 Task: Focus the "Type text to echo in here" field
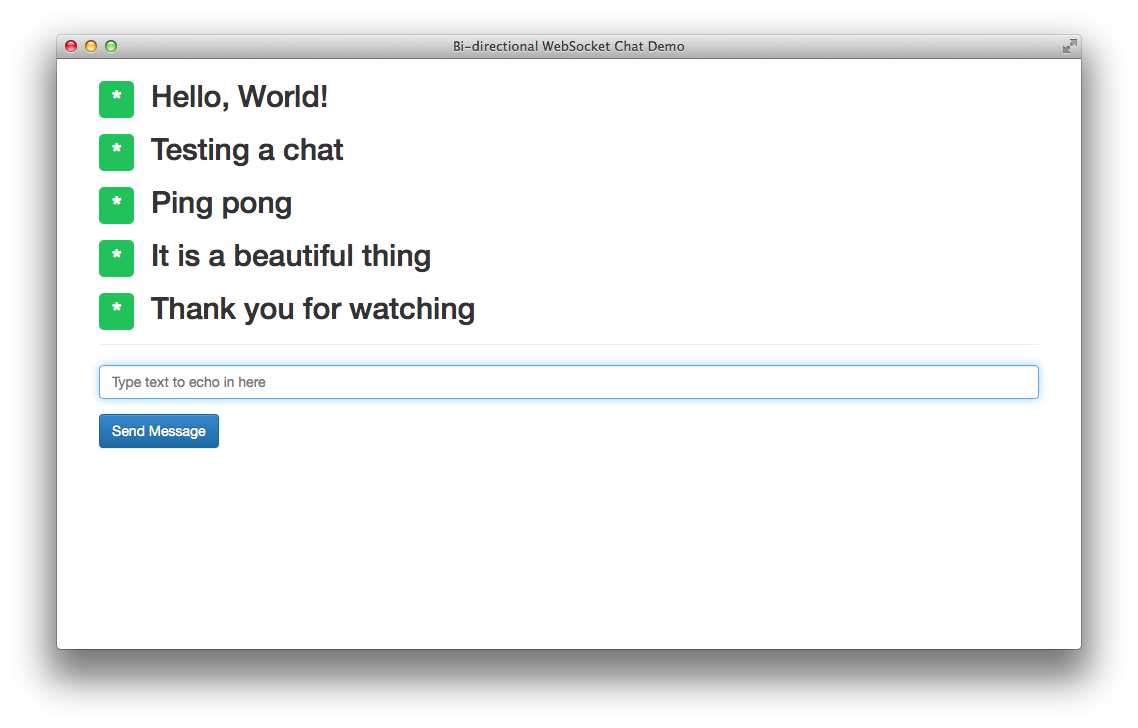[x=568, y=382]
